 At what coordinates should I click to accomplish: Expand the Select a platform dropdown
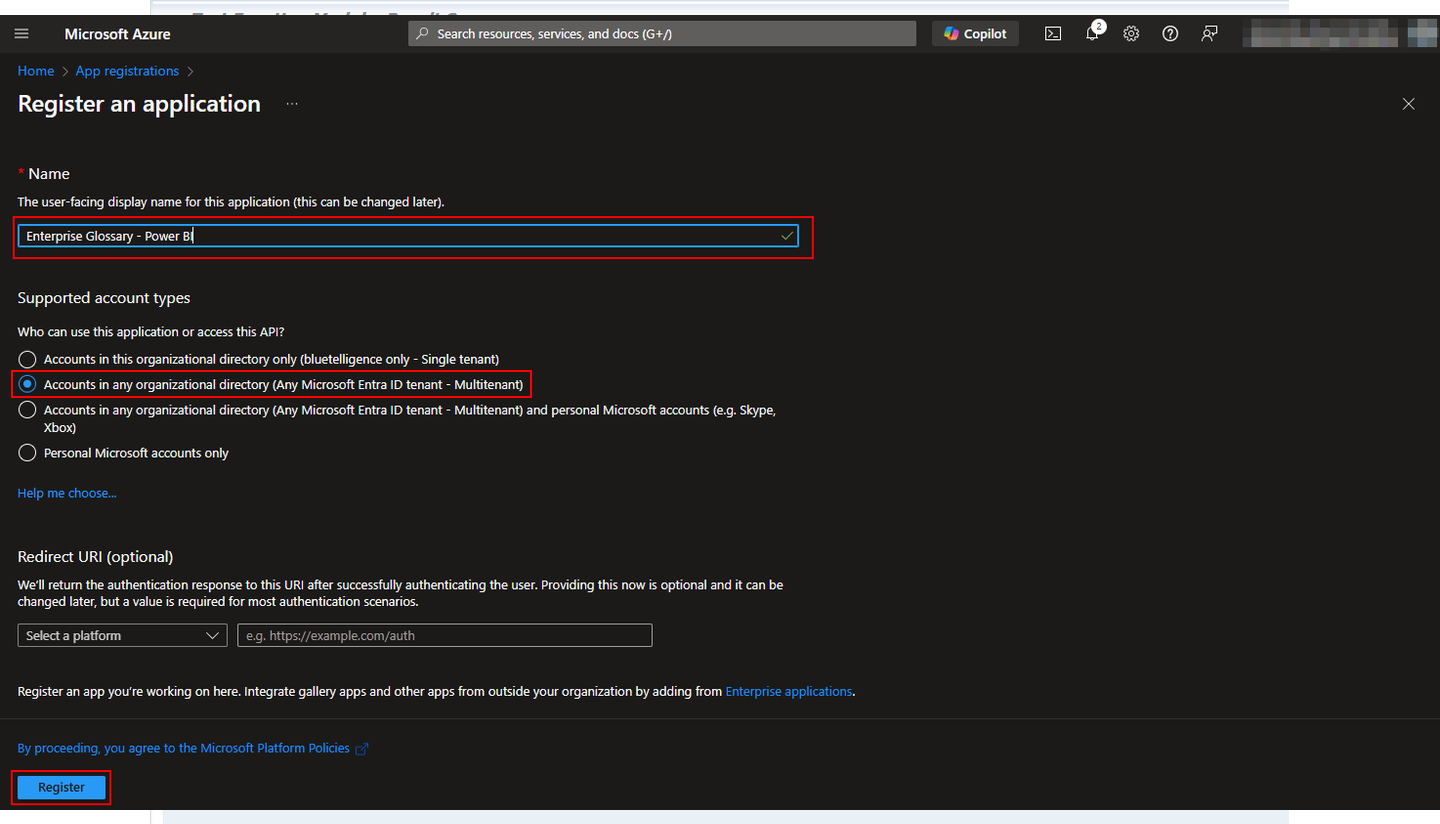(x=123, y=636)
